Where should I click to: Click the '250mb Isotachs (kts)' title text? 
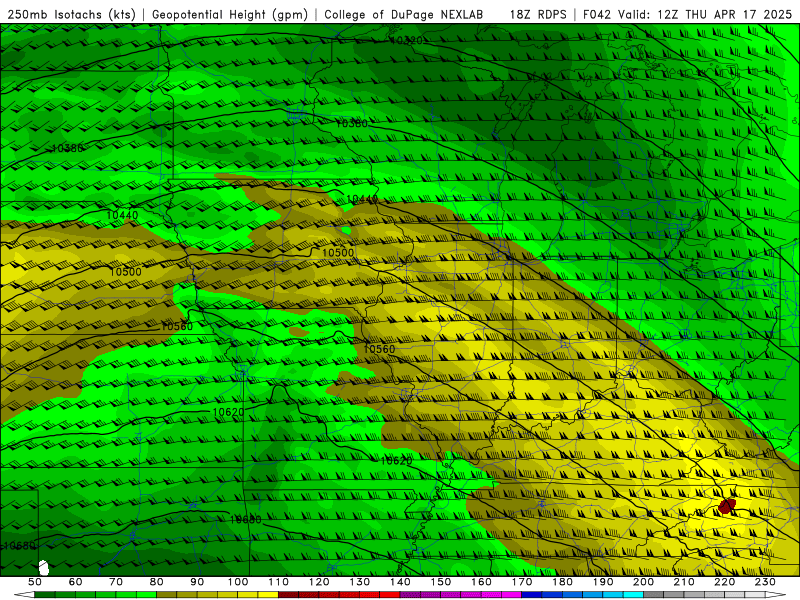pyautogui.click(x=71, y=15)
